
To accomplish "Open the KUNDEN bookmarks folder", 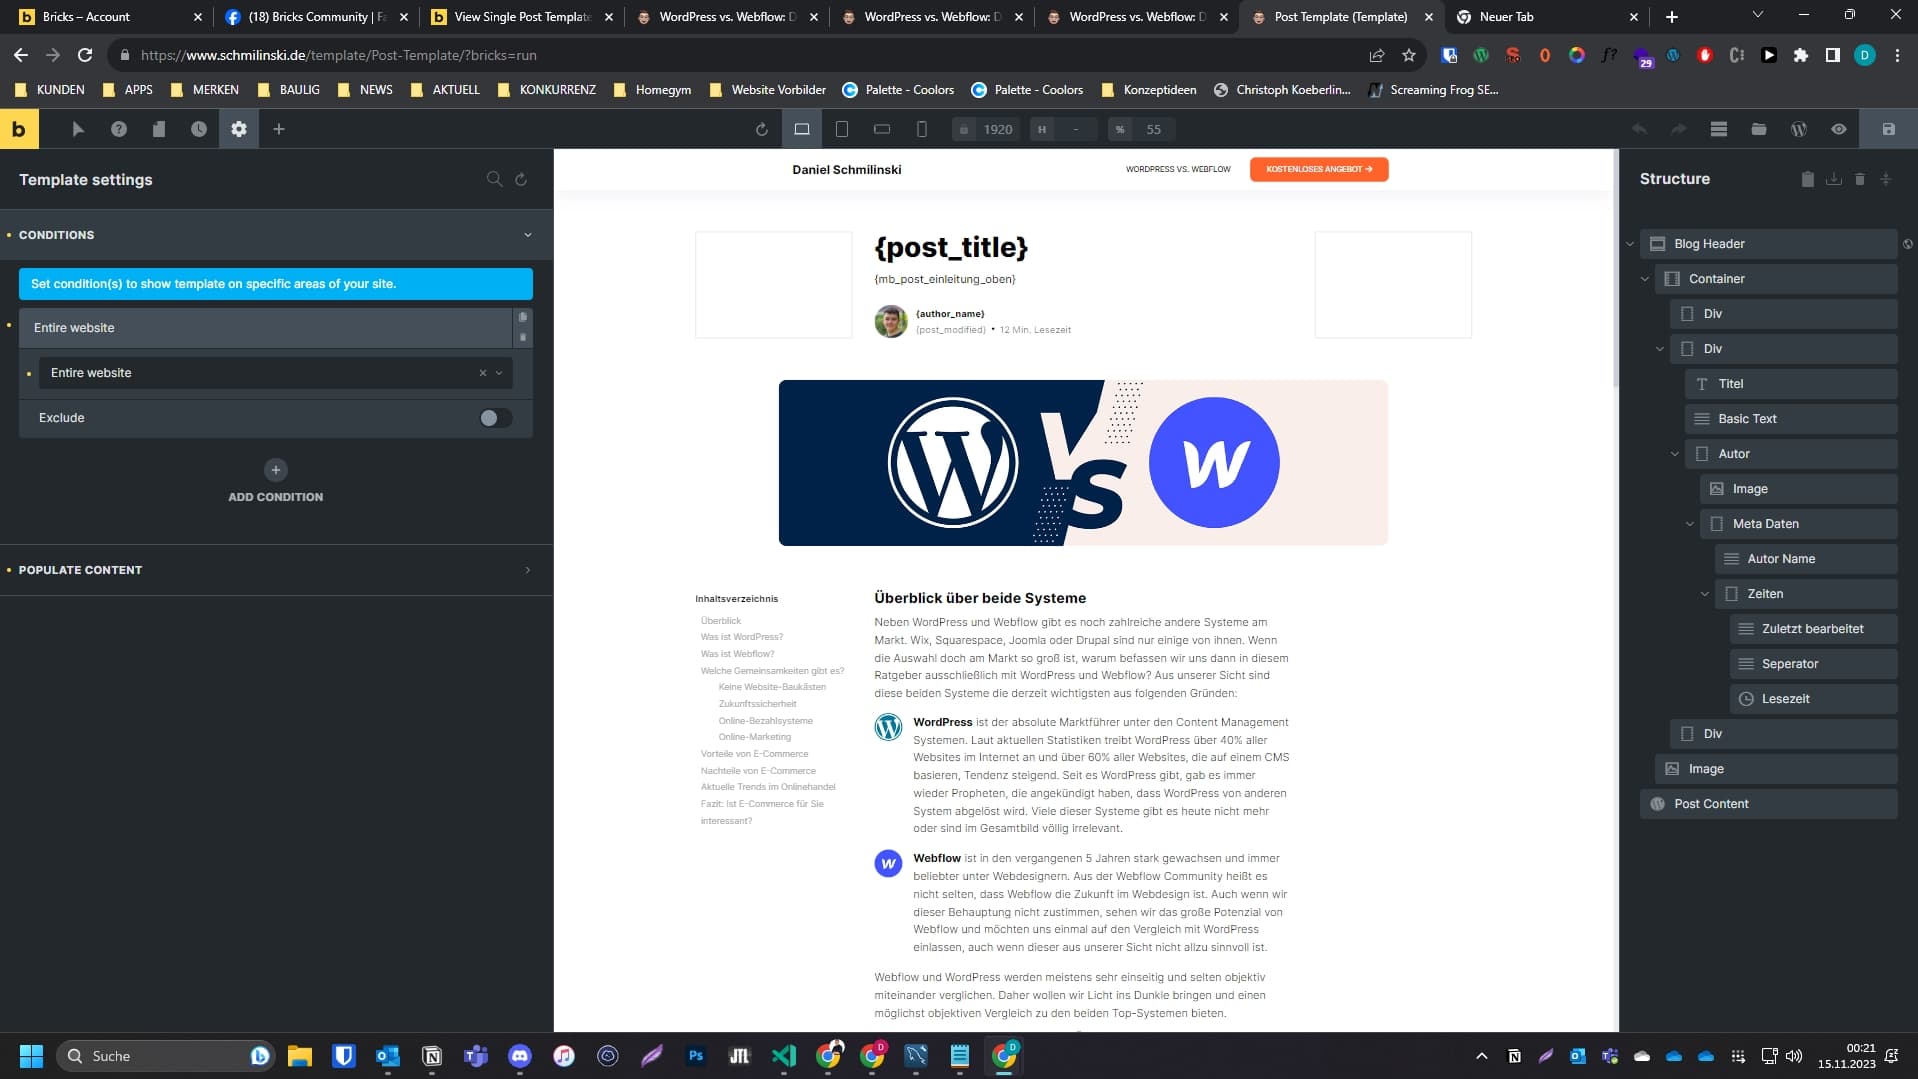I will [50, 89].
